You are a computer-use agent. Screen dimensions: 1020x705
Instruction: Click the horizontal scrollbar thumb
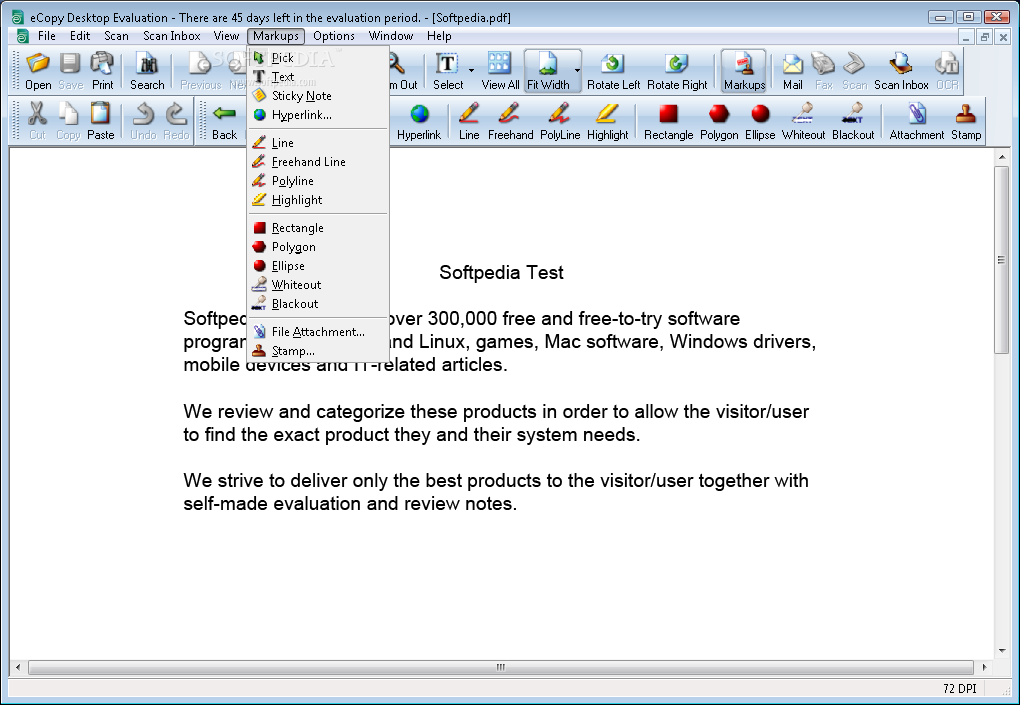point(500,667)
